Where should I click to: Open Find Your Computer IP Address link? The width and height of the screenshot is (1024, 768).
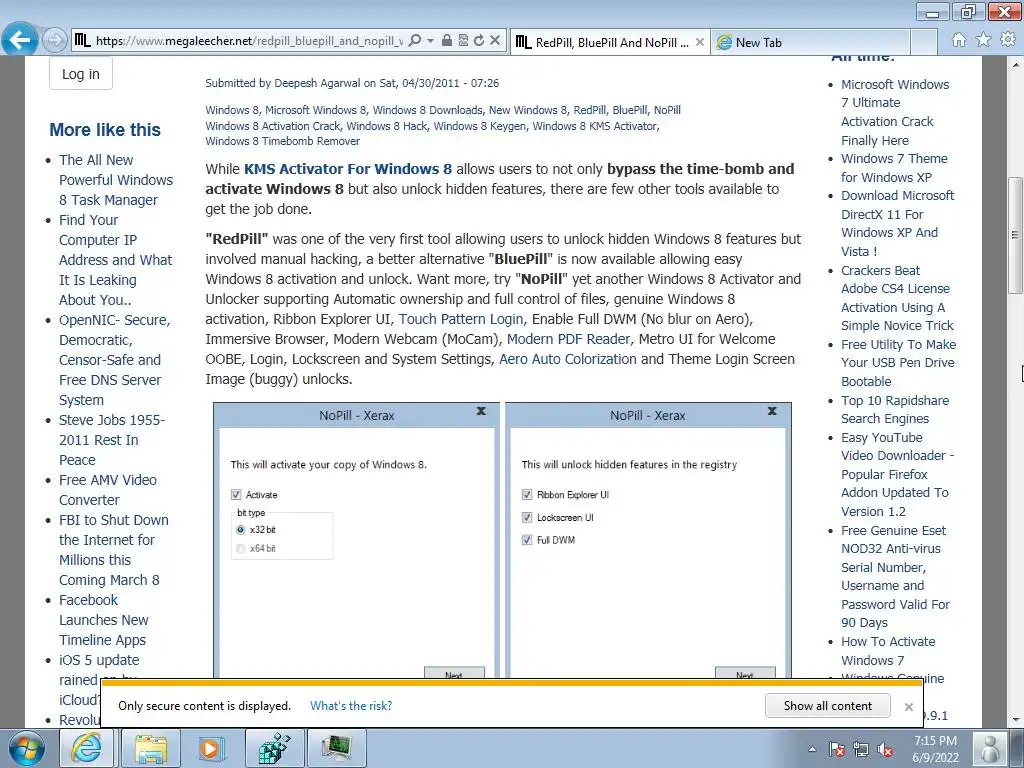pyautogui.click(x=116, y=260)
